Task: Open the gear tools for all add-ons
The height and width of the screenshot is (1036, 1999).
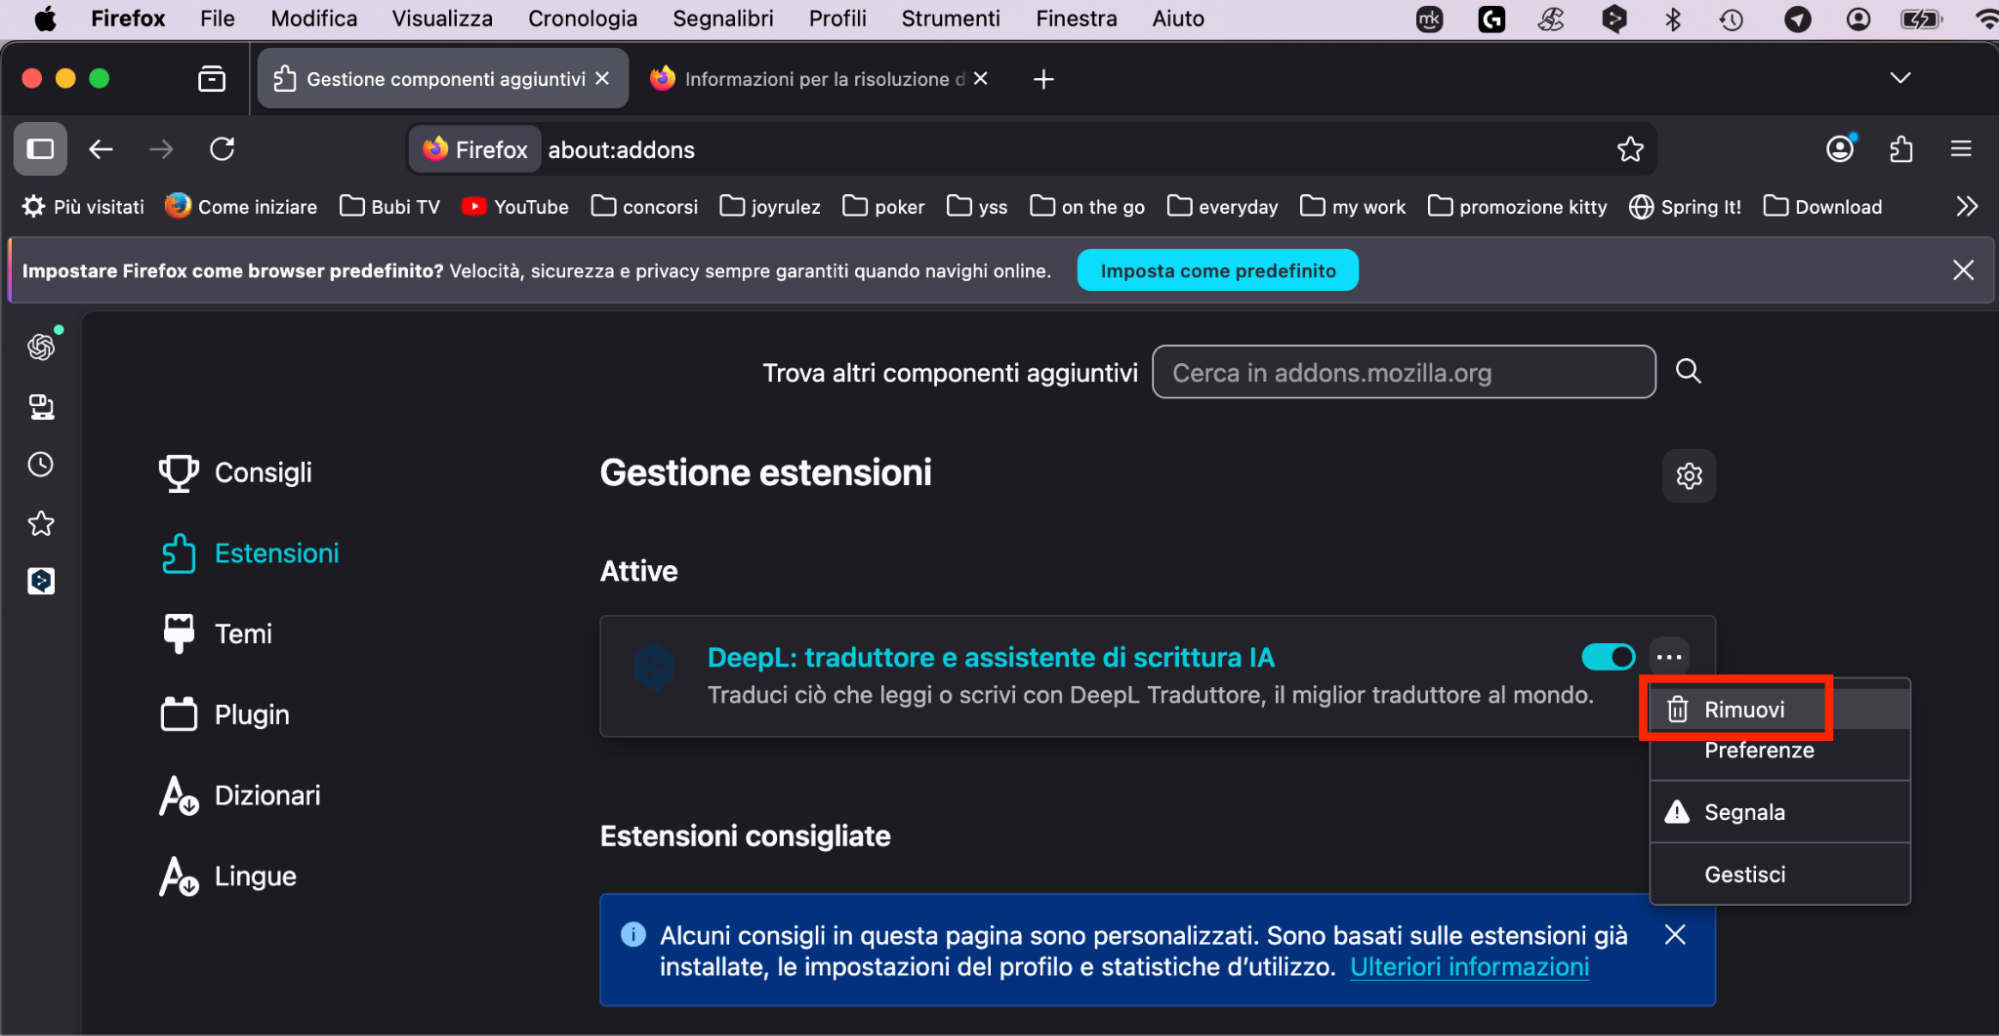Action: [x=1689, y=476]
